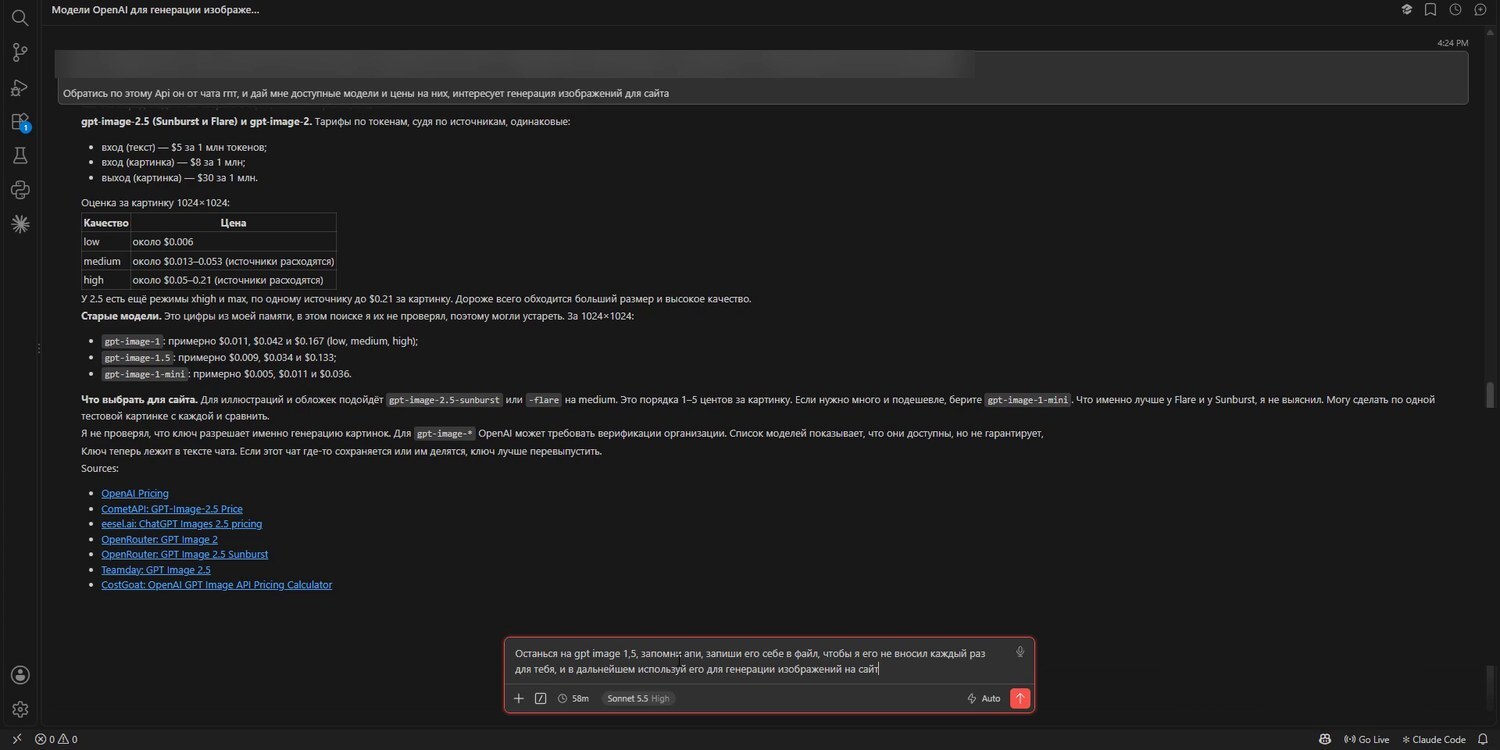Click the remote window indicator in status bar

pyautogui.click(x=17, y=740)
